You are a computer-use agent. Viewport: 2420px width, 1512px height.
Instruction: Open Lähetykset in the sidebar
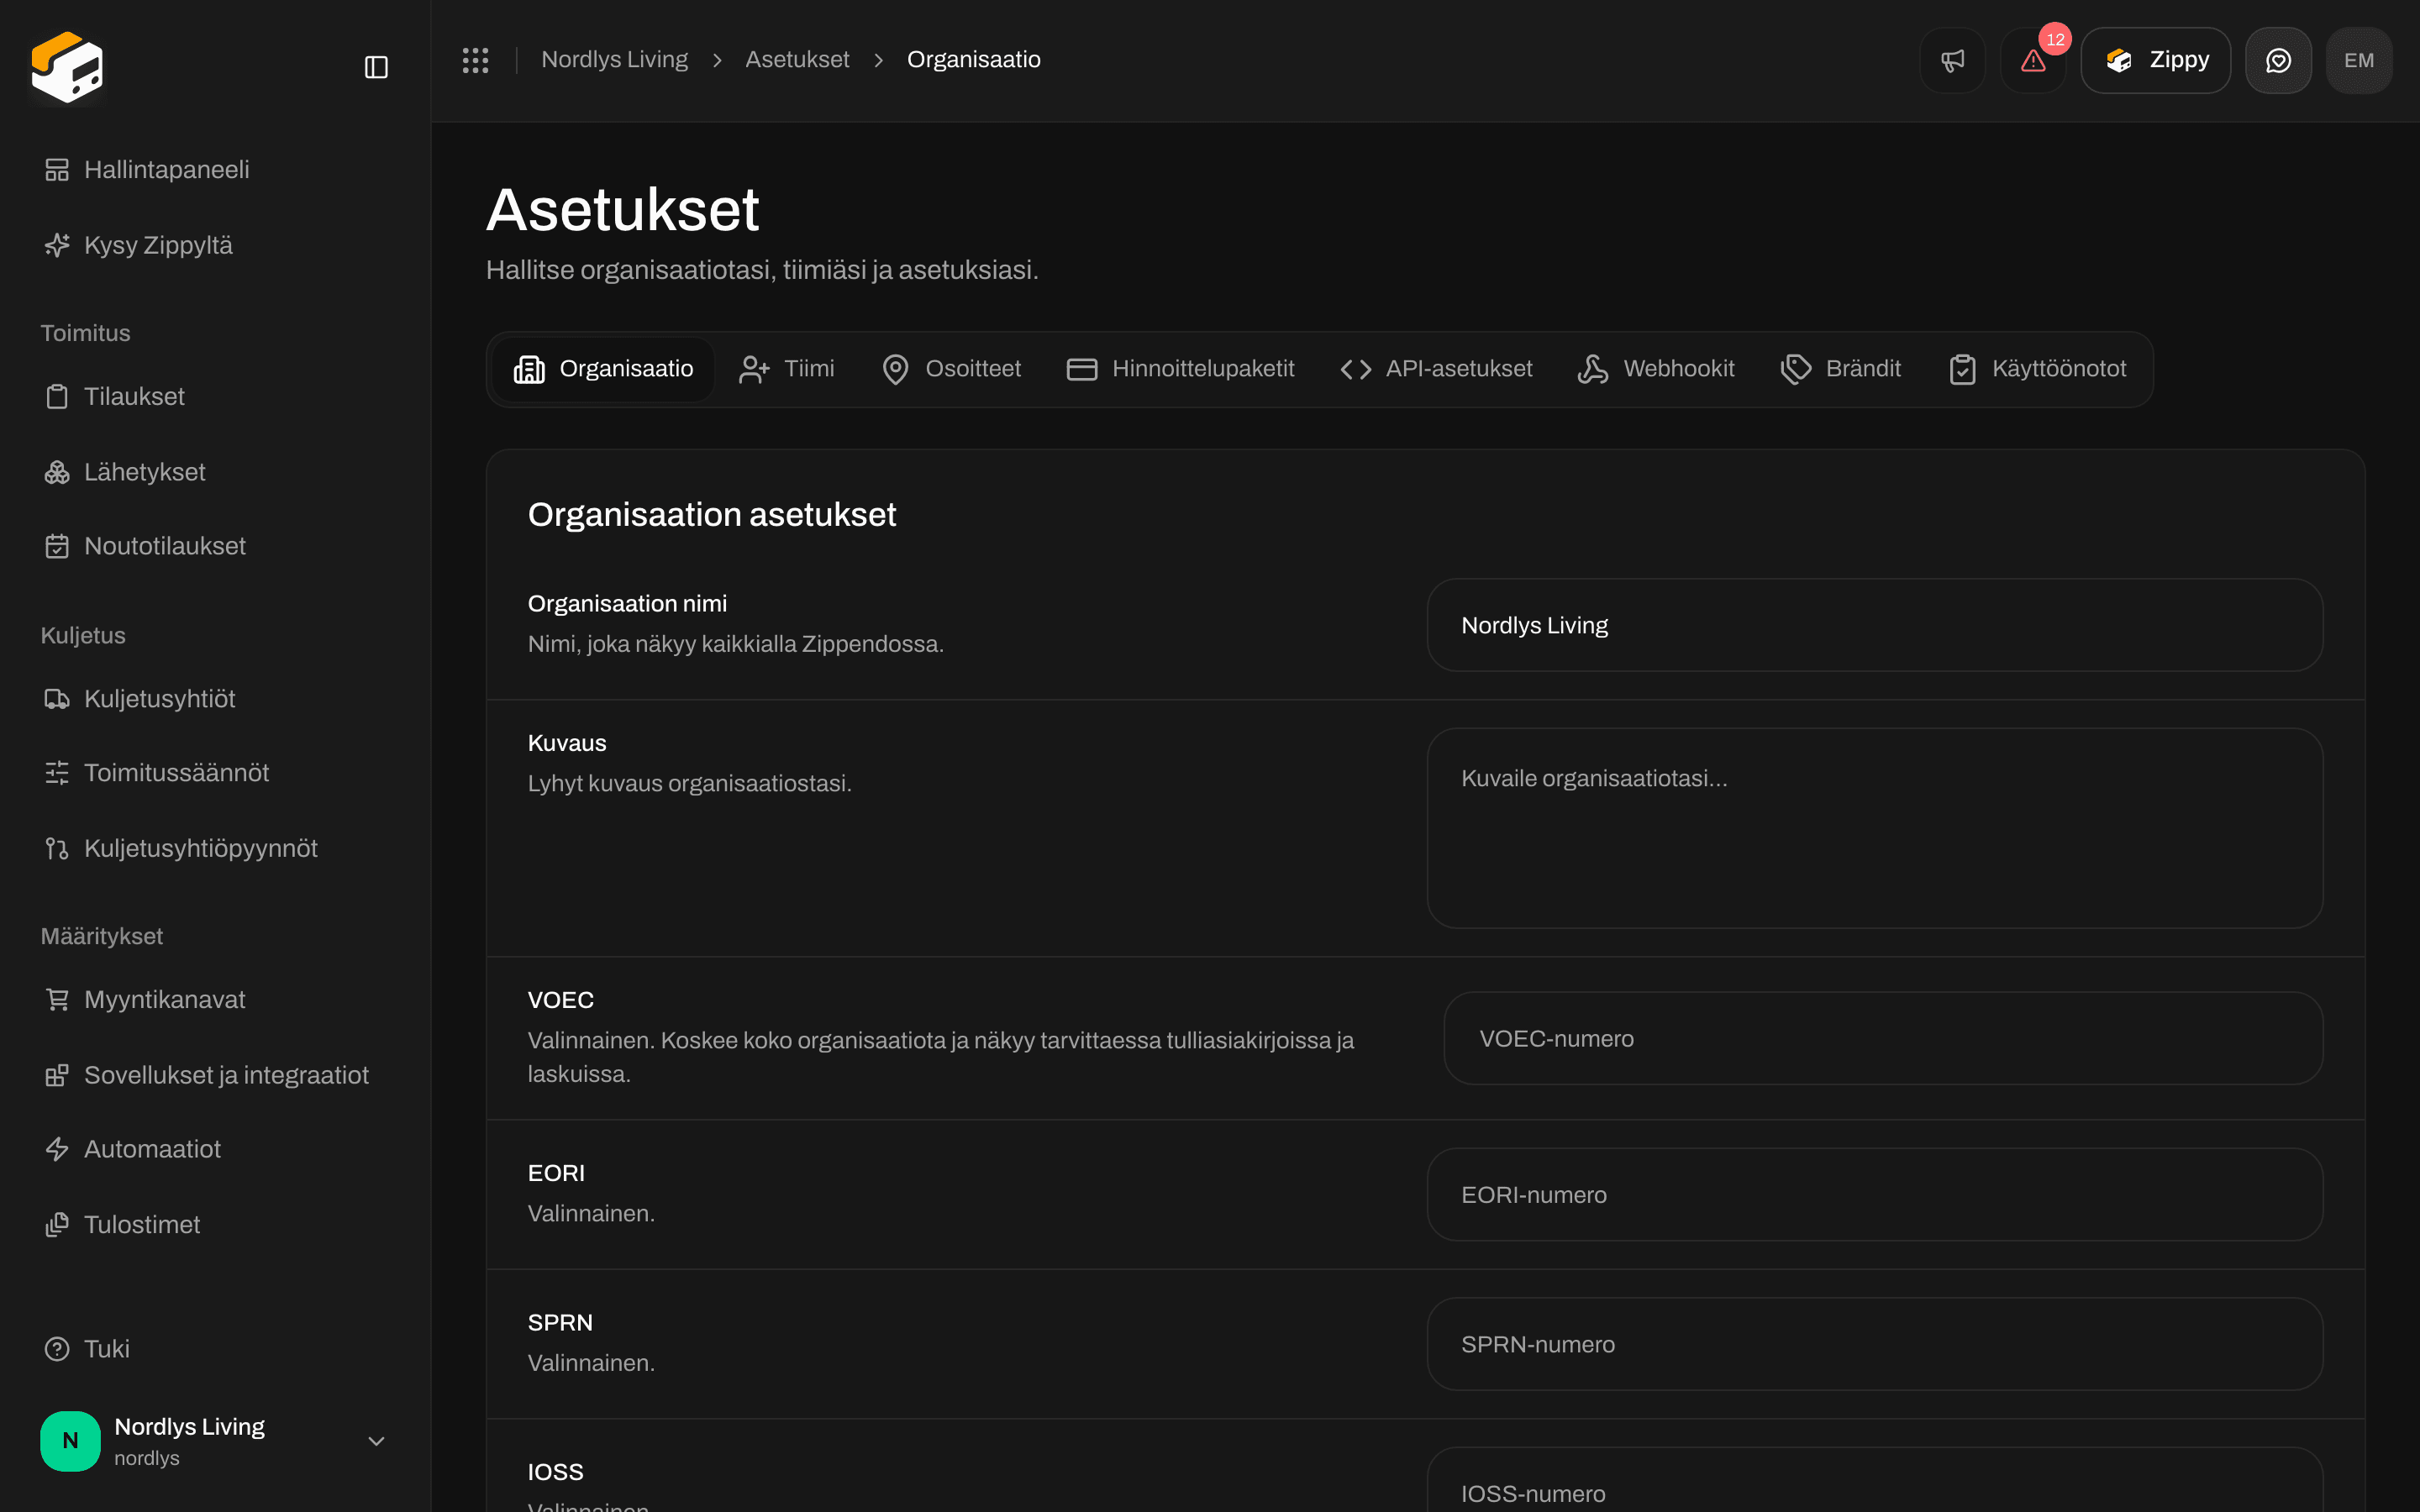pyautogui.click(x=216, y=472)
